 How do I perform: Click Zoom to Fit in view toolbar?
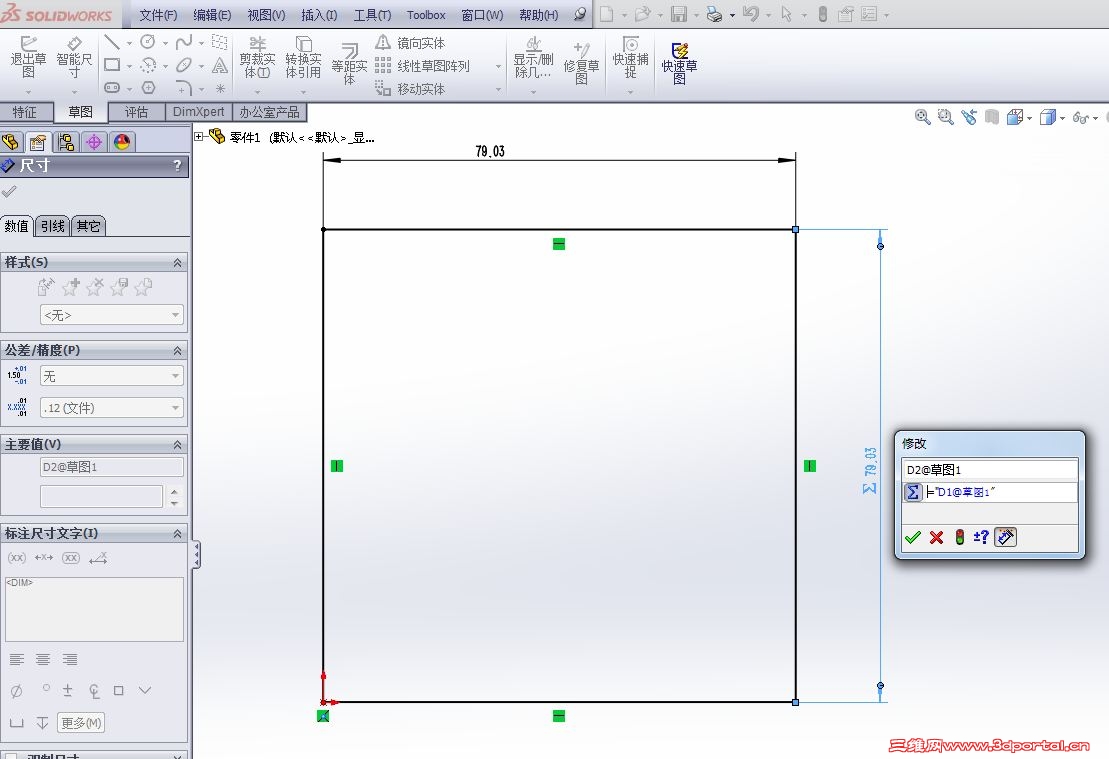[x=922, y=117]
